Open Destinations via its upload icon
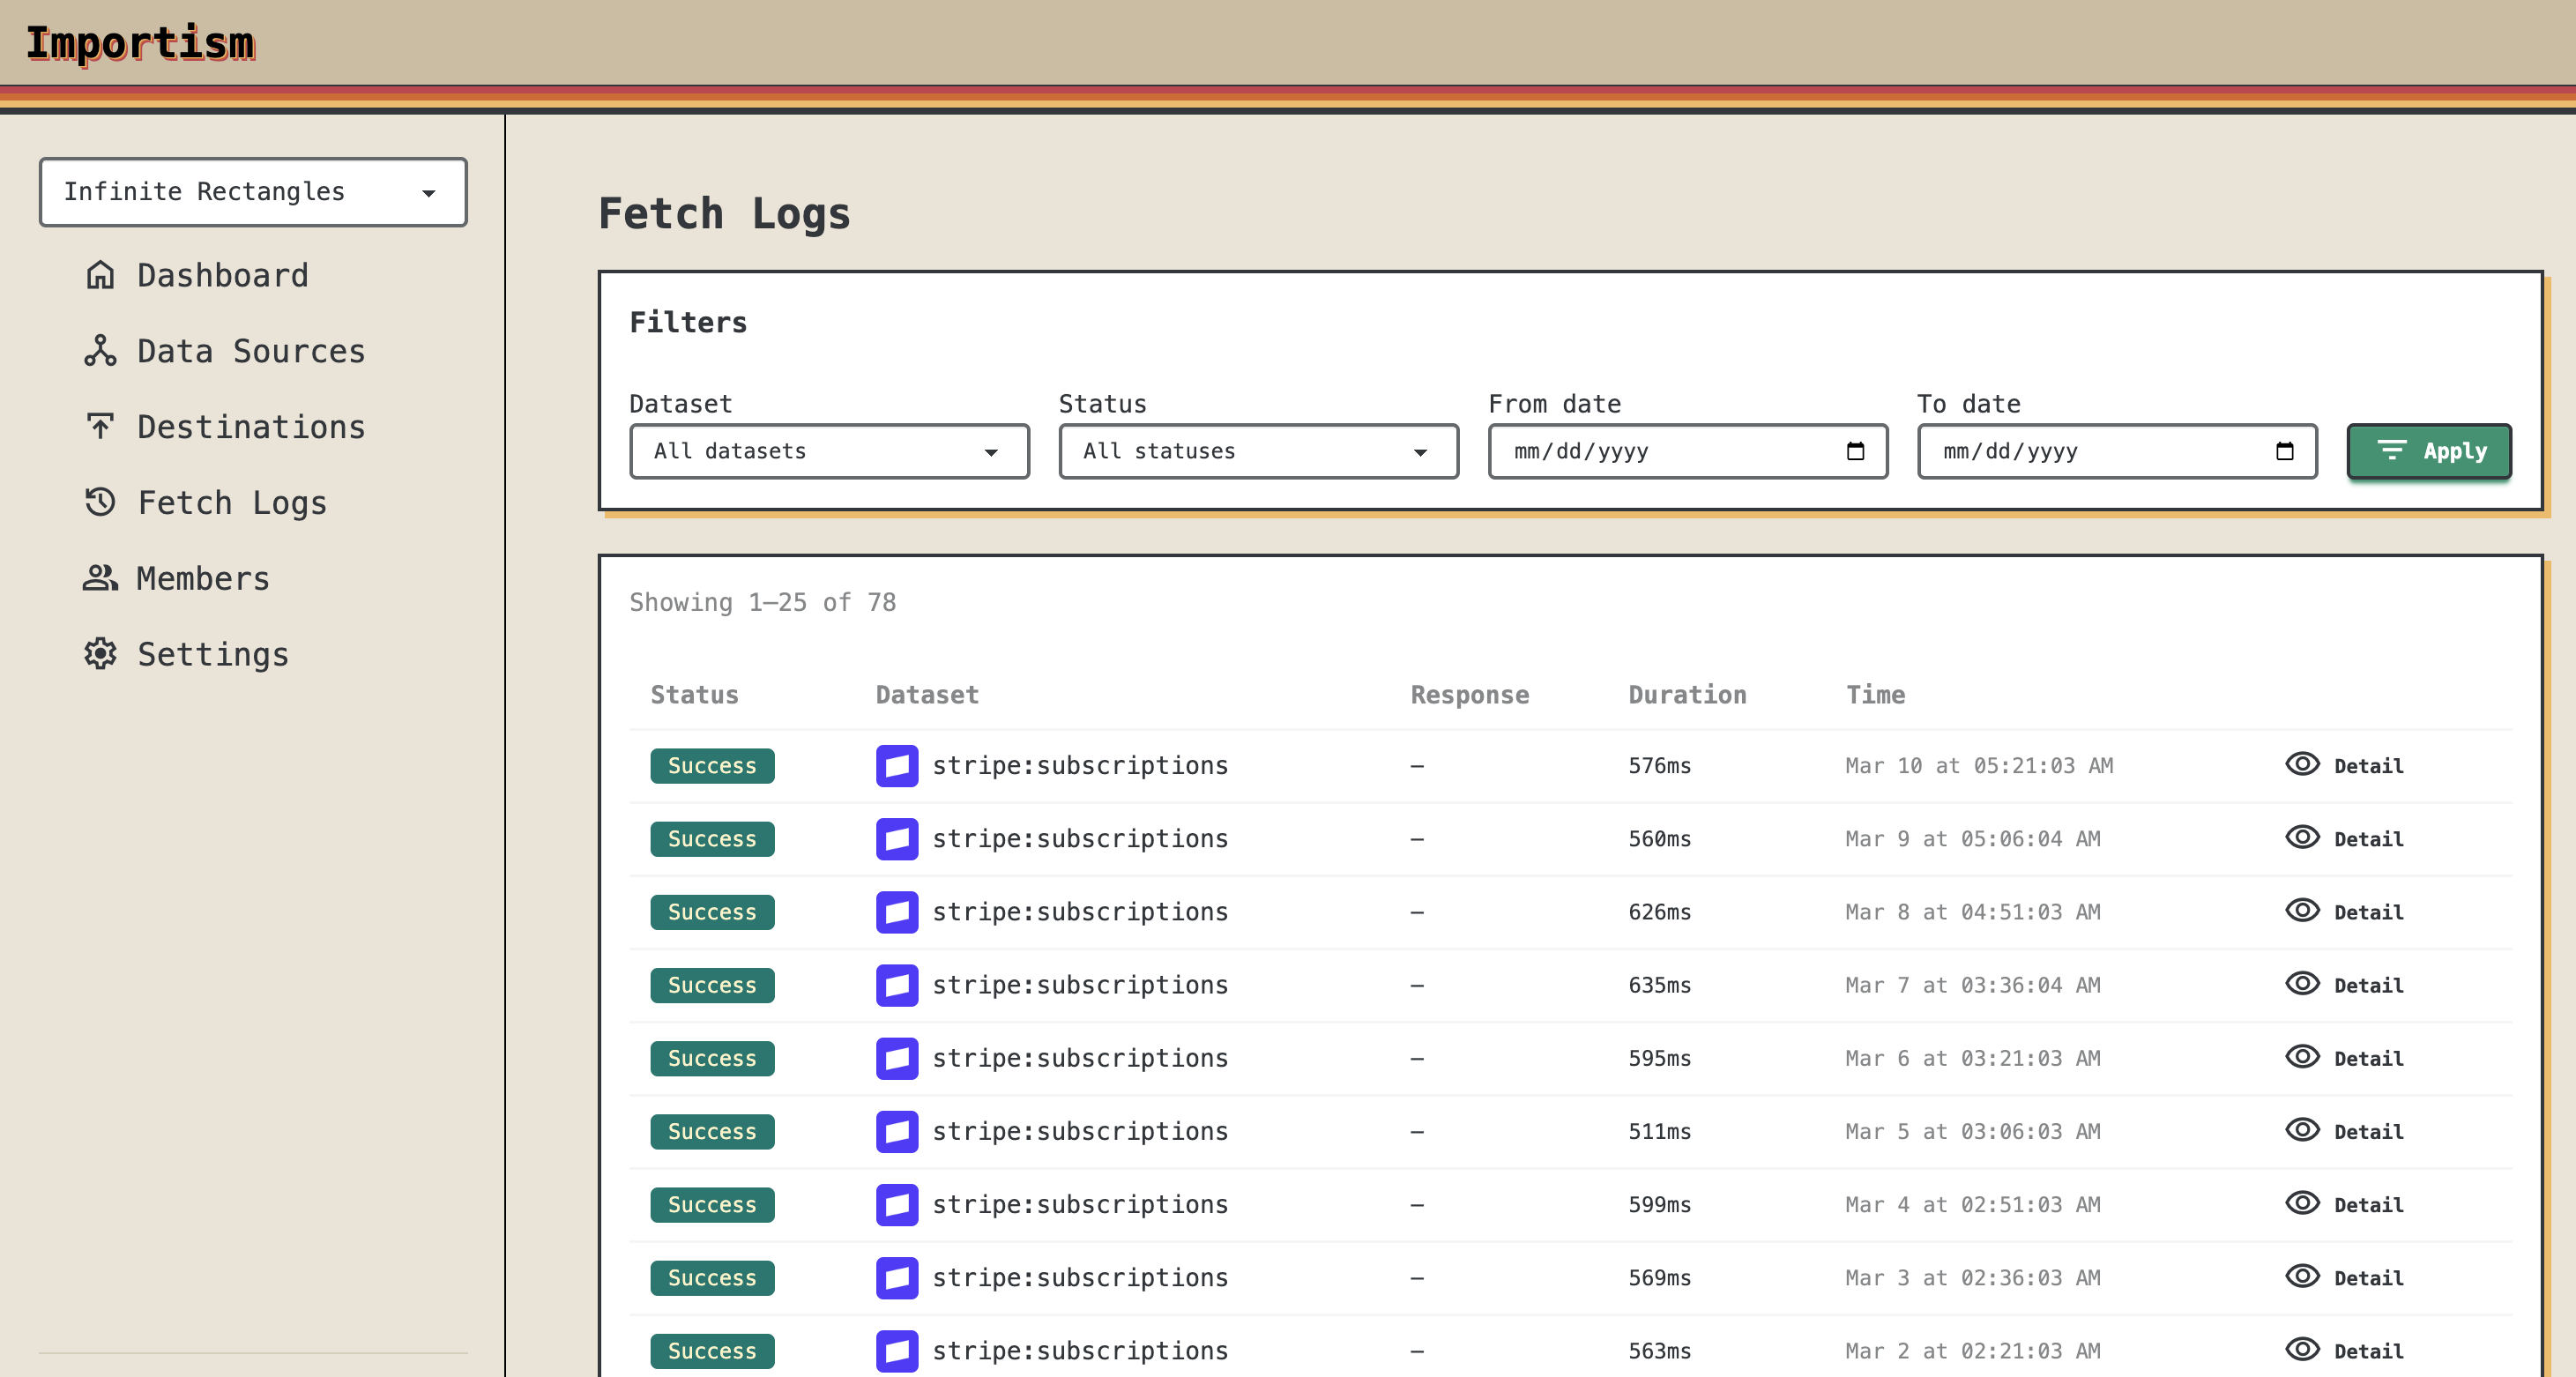The image size is (2576, 1377). 100,427
